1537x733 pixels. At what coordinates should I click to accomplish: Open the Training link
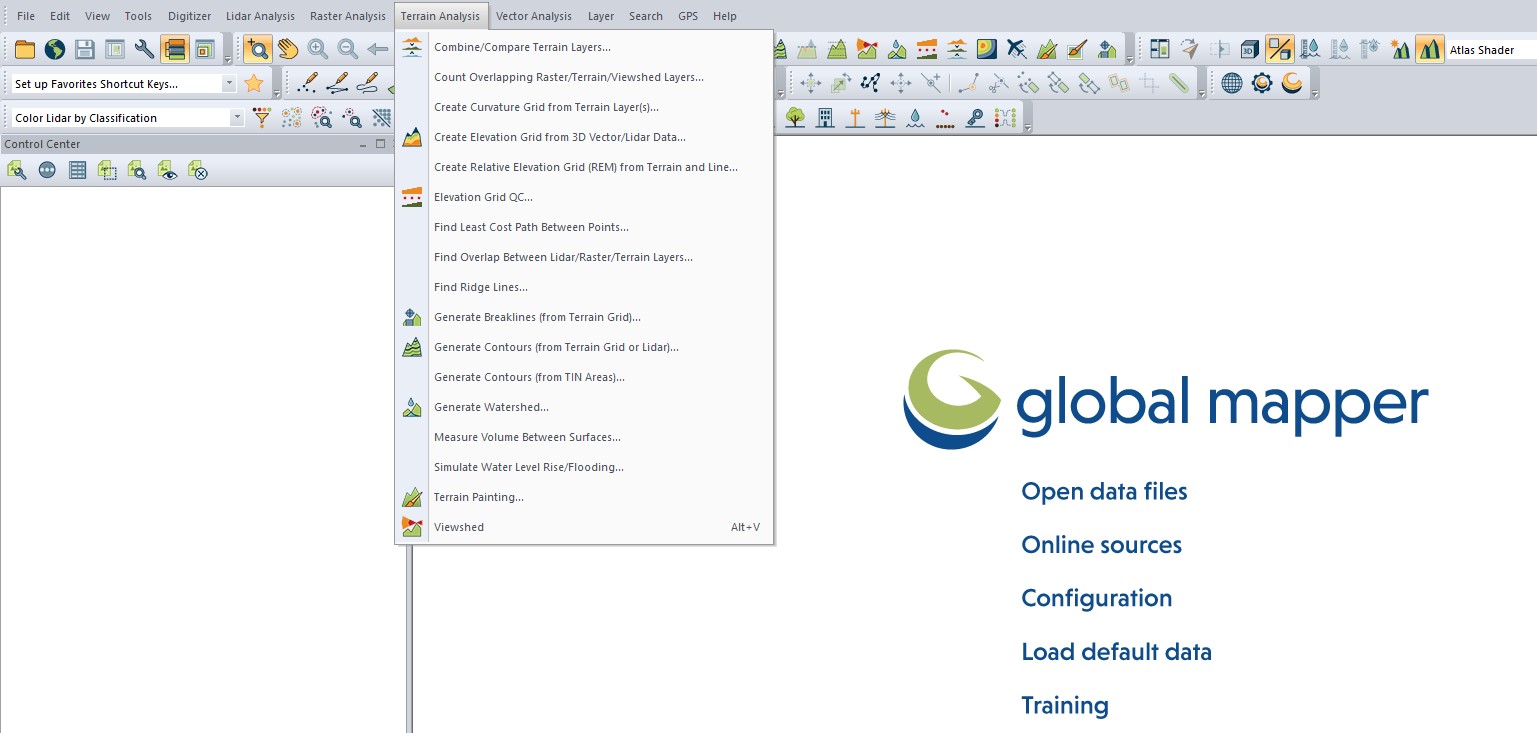pyautogui.click(x=1065, y=706)
